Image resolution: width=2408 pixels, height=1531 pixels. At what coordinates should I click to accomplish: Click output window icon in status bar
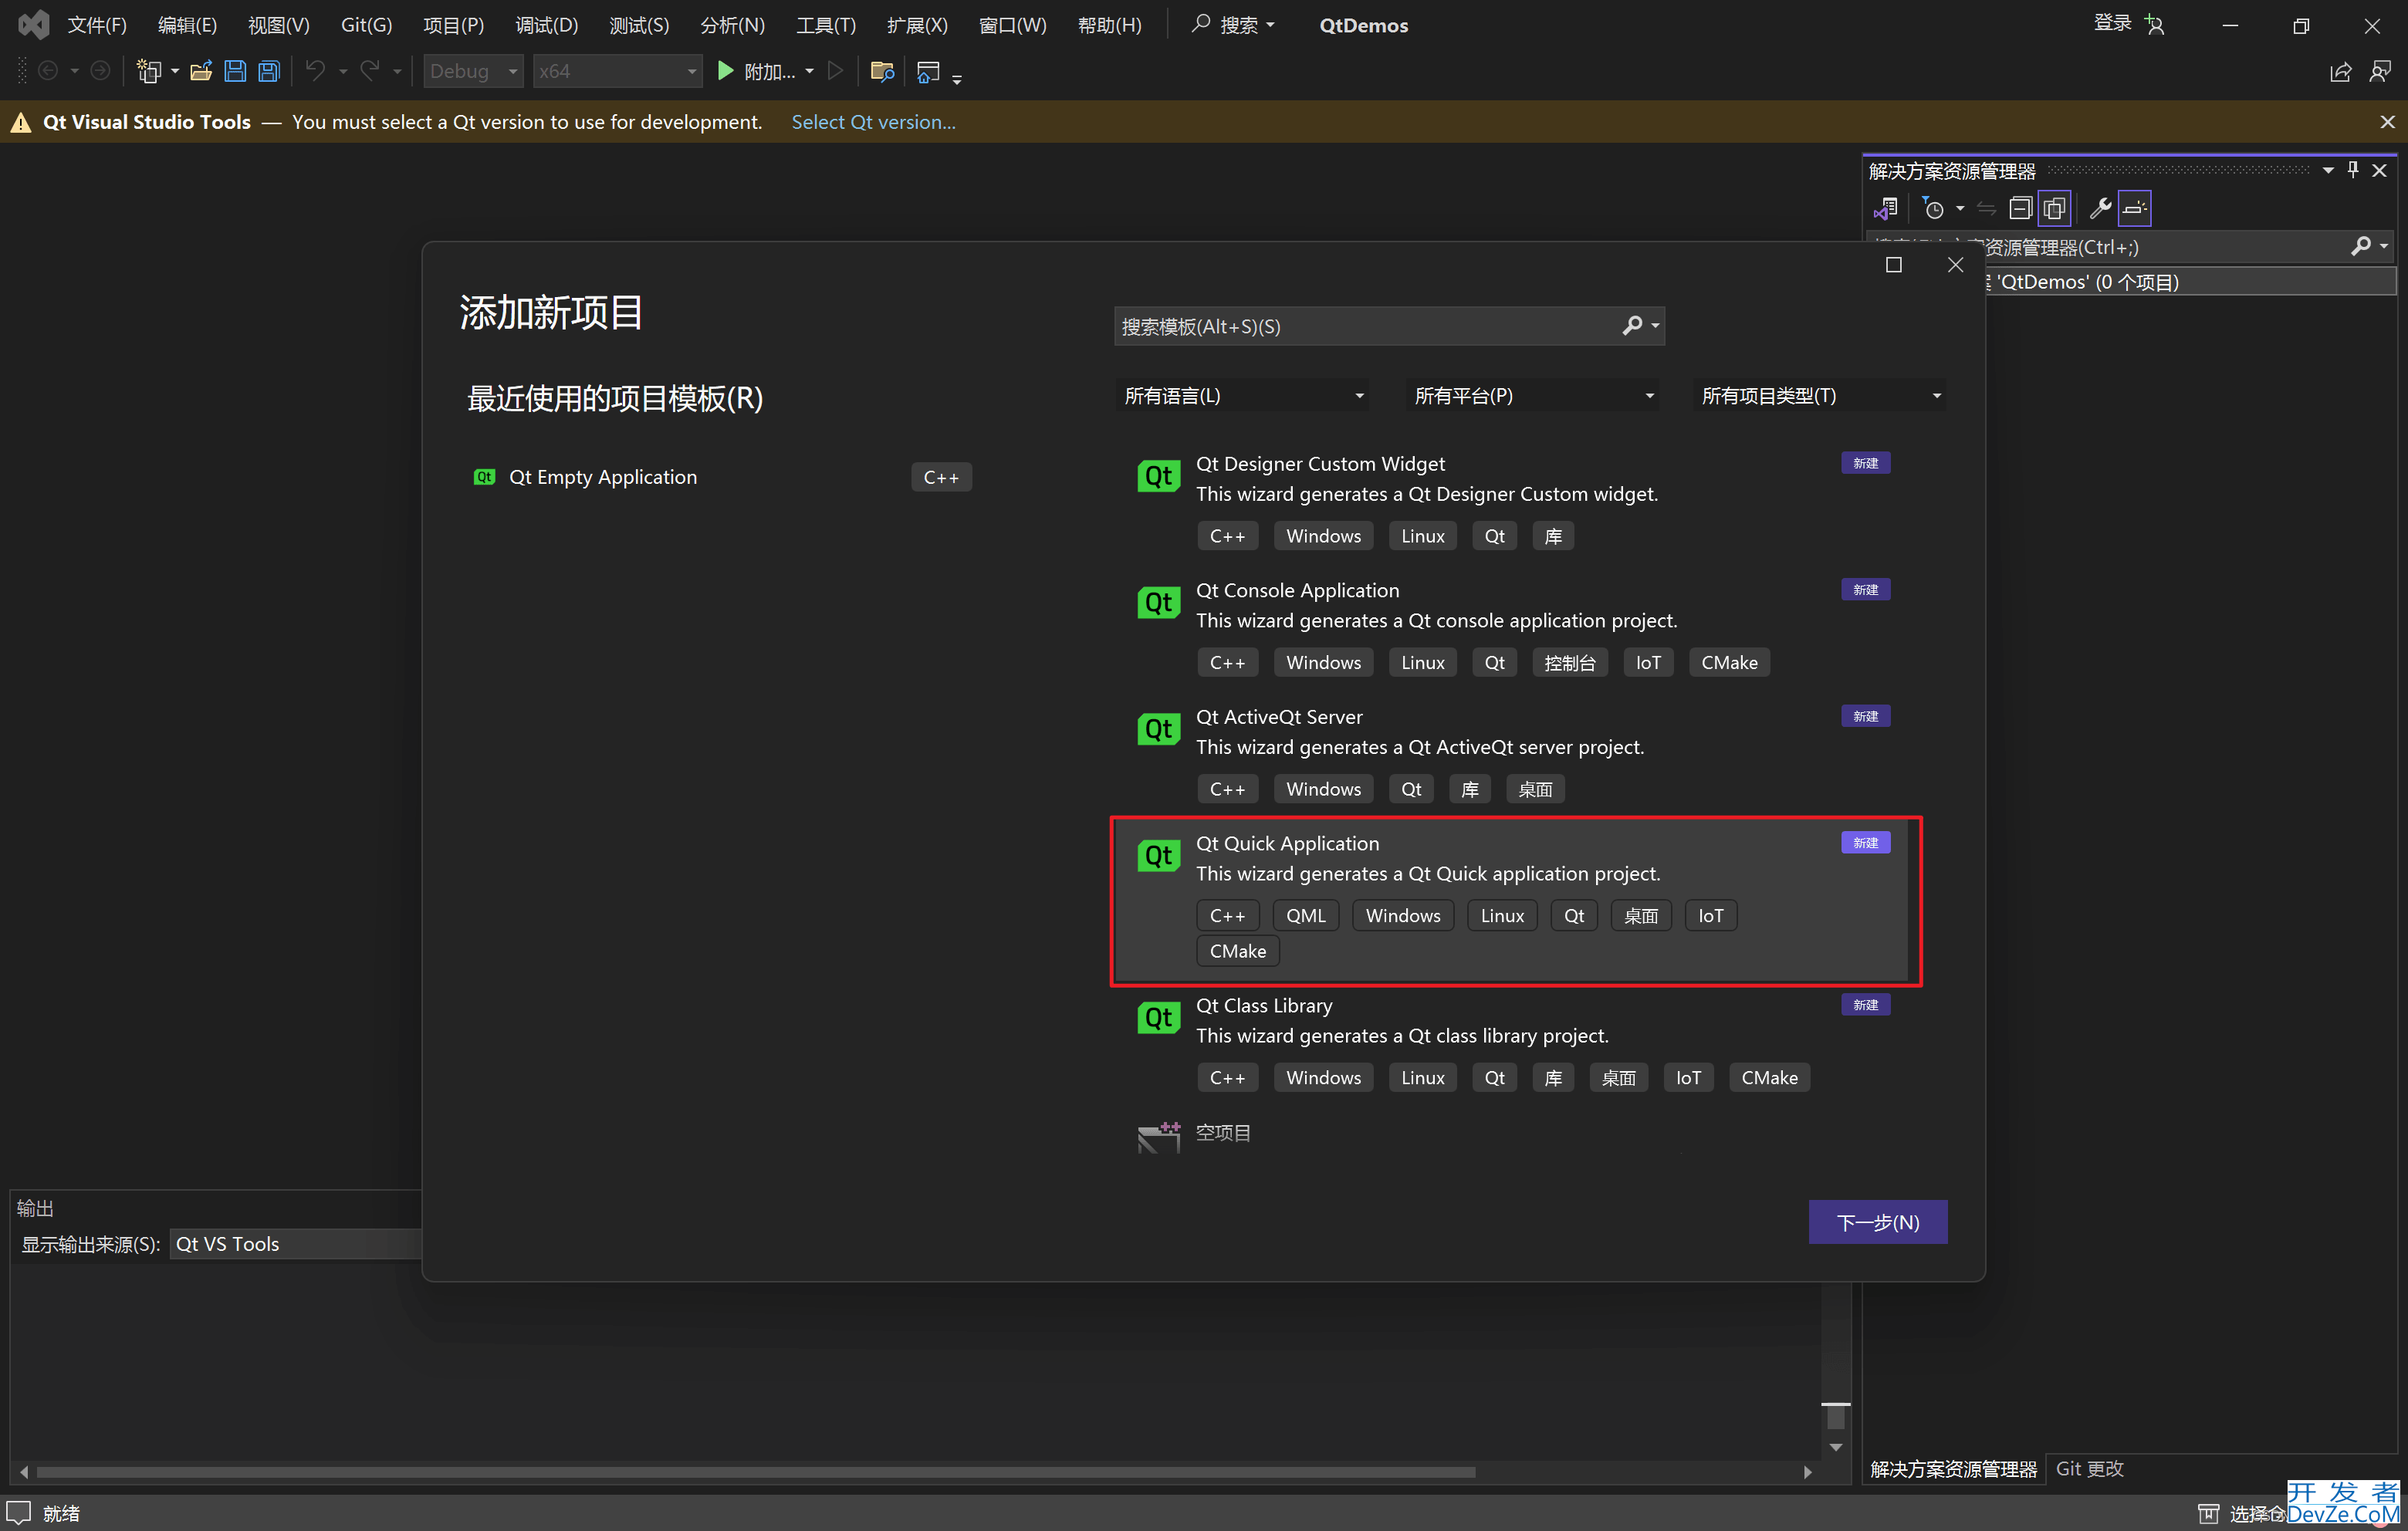click(19, 1512)
